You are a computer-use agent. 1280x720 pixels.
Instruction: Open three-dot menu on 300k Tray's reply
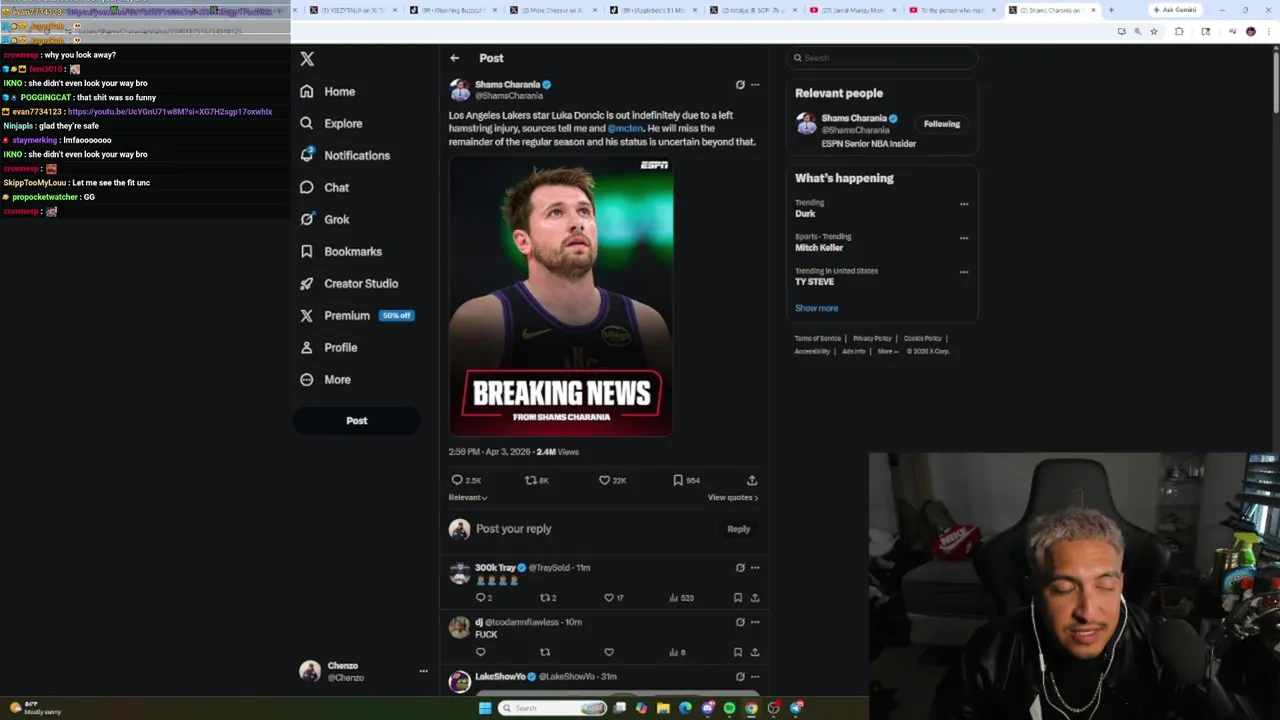[x=755, y=567]
